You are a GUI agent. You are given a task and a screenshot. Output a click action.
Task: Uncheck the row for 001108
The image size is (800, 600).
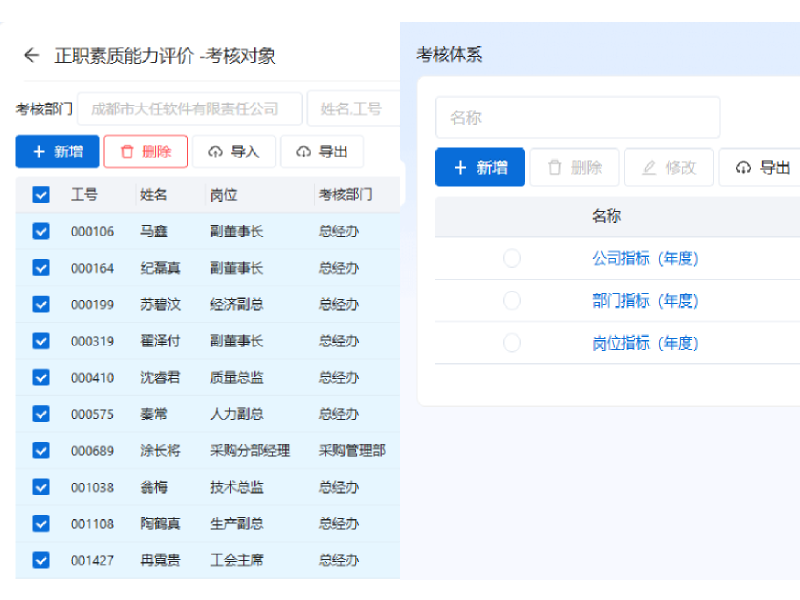pyautogui.click(x=41, y=523)
